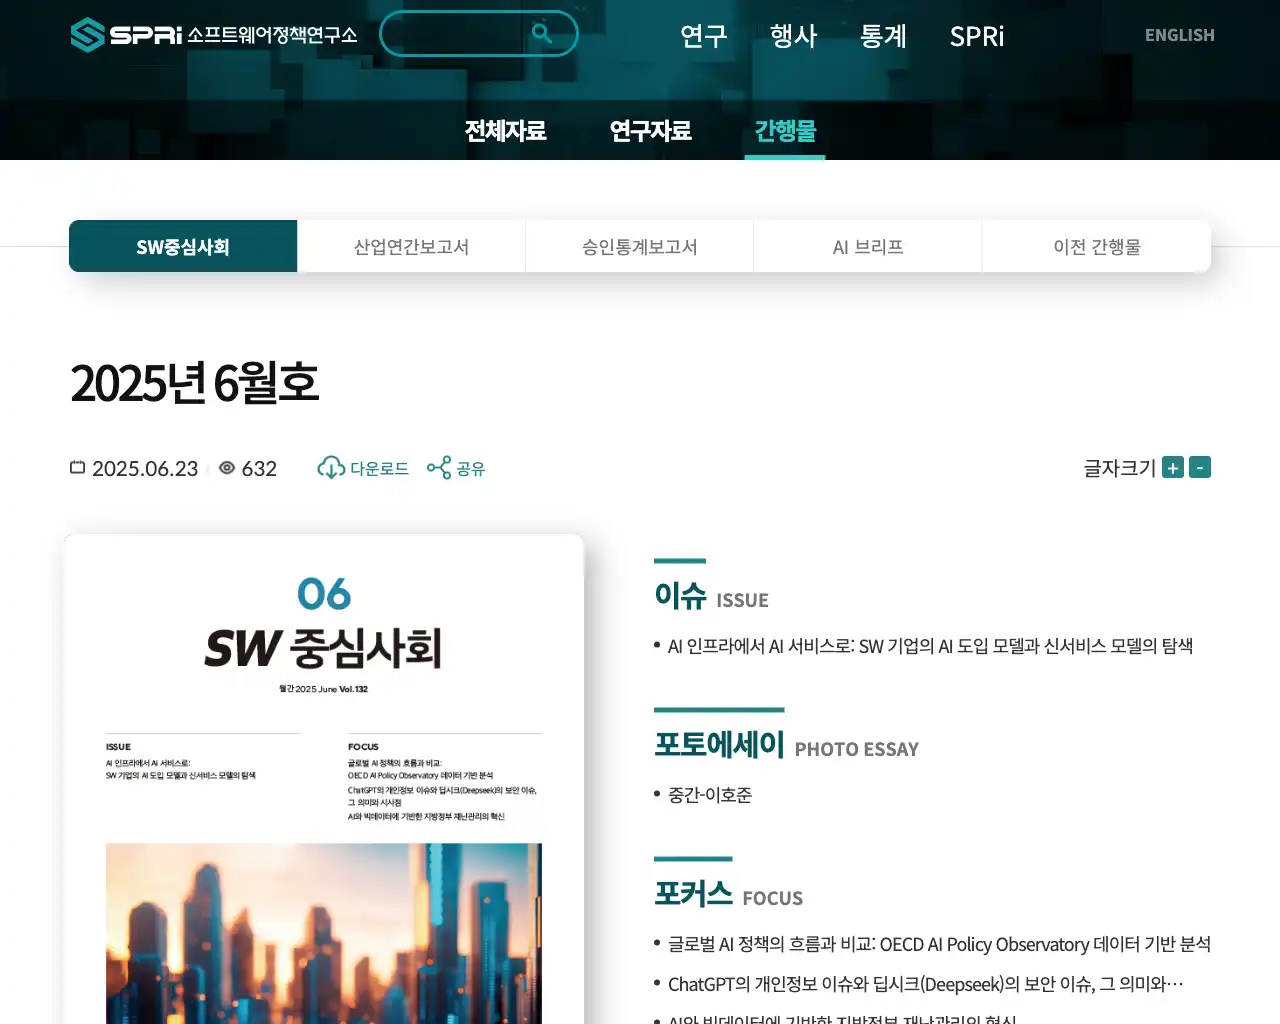Select the SW중심사회 tab
Viewport: 1280px width, 1024px height.
click(x=183, y=247)
